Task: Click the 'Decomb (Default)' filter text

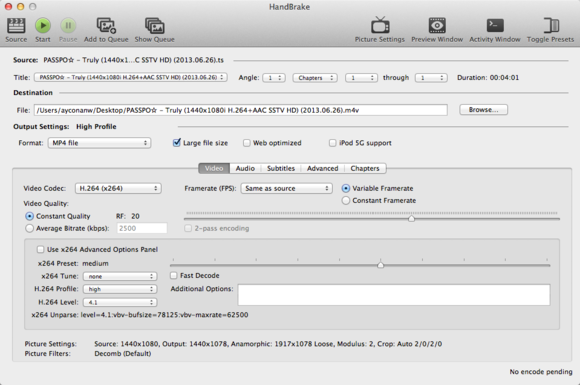Action: (x=122, y=354)
